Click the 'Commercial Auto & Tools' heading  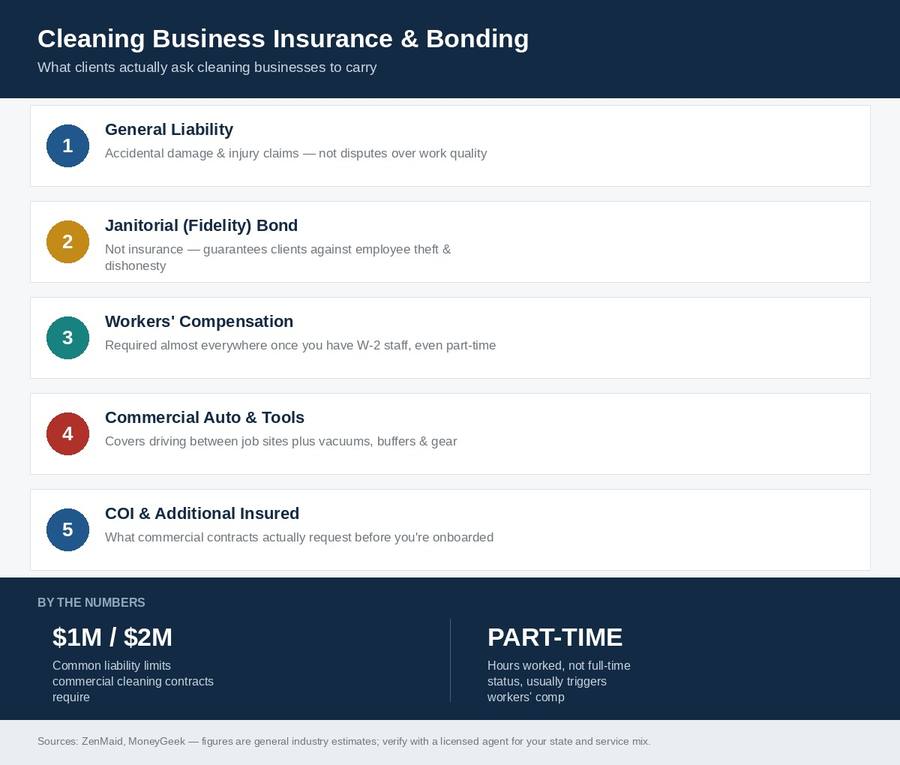click(x=204, y=417)
